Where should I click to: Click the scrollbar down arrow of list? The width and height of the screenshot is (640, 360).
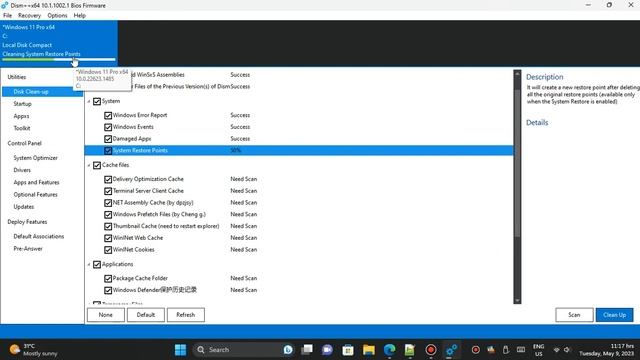click(517, 300)
